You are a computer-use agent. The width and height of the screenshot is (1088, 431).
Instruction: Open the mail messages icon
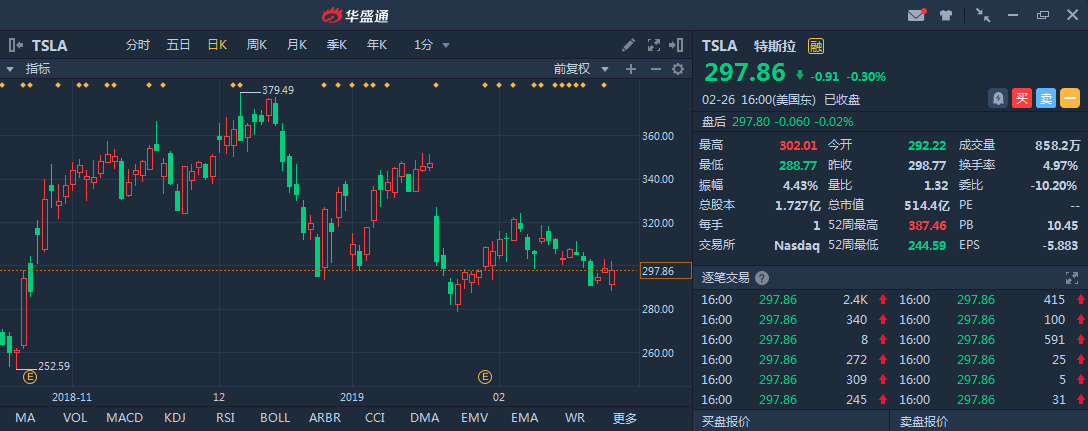click(x=916, y=15)
